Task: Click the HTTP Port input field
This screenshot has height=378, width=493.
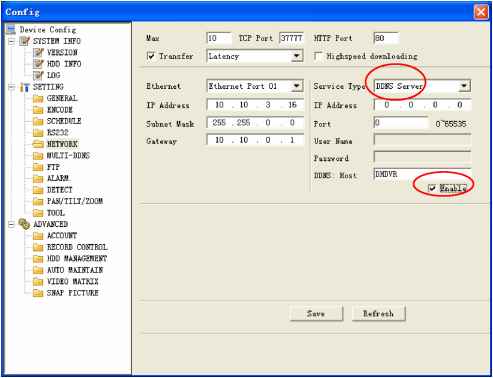Action: tap(386, 38)
